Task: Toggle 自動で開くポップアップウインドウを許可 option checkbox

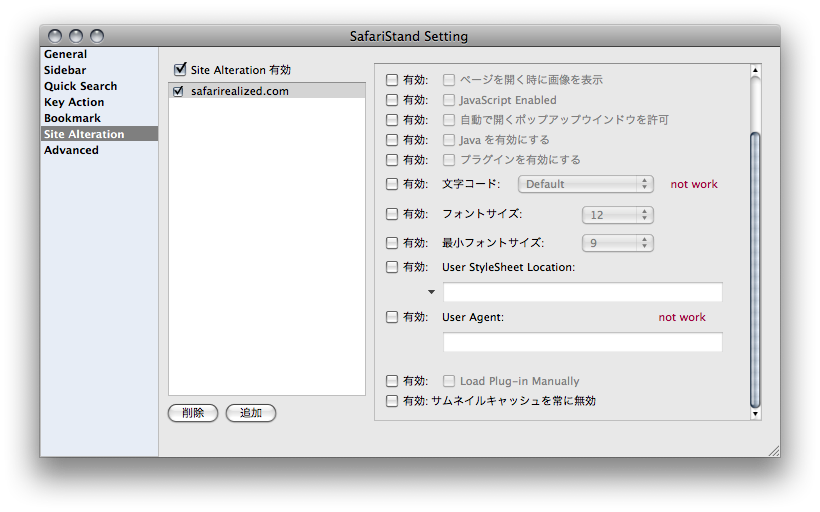Action: tap(449, 120)
